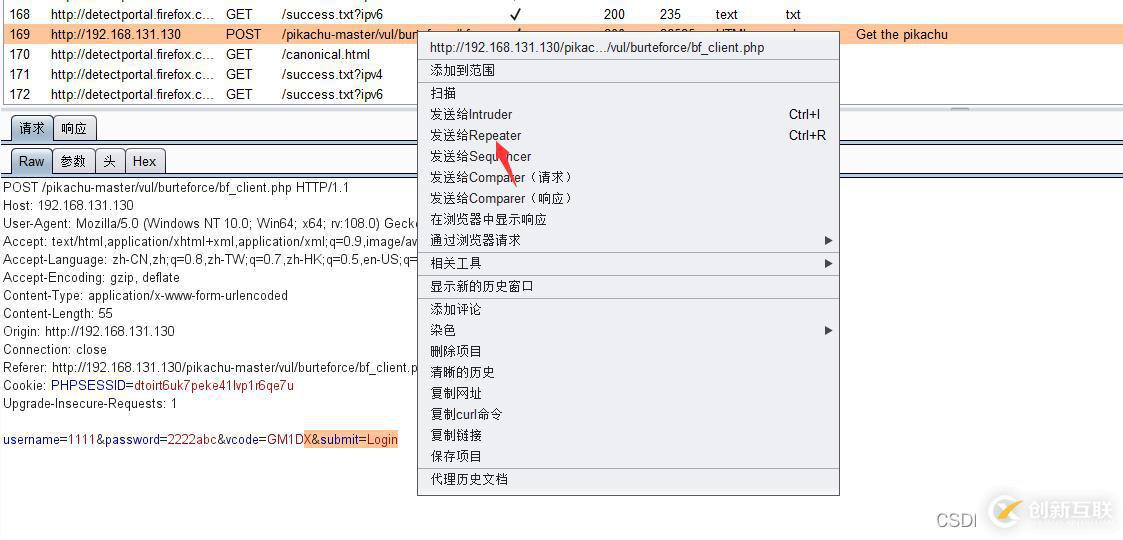This screenshot has height=540, width=1123.
Task: Select history row 170 /canonical.html
Action: coord(211,54)
